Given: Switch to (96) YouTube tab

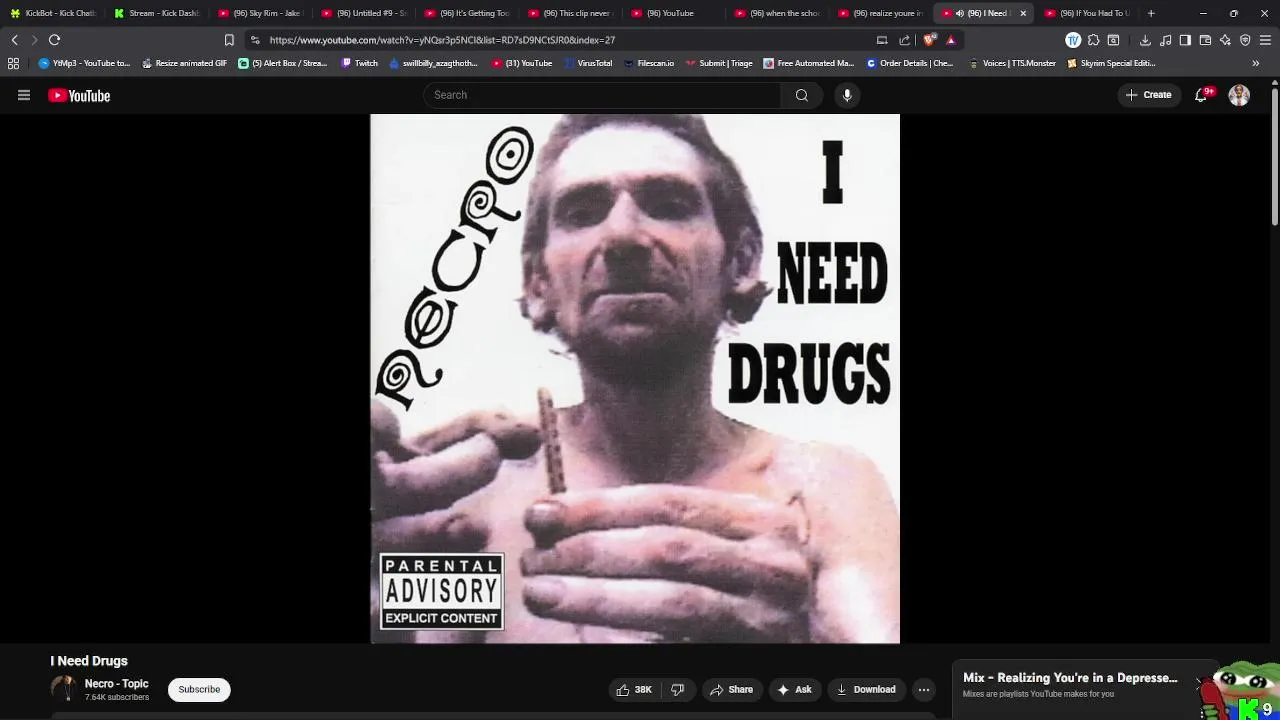Looking at the screenshot, I should [x=674, y=13].
